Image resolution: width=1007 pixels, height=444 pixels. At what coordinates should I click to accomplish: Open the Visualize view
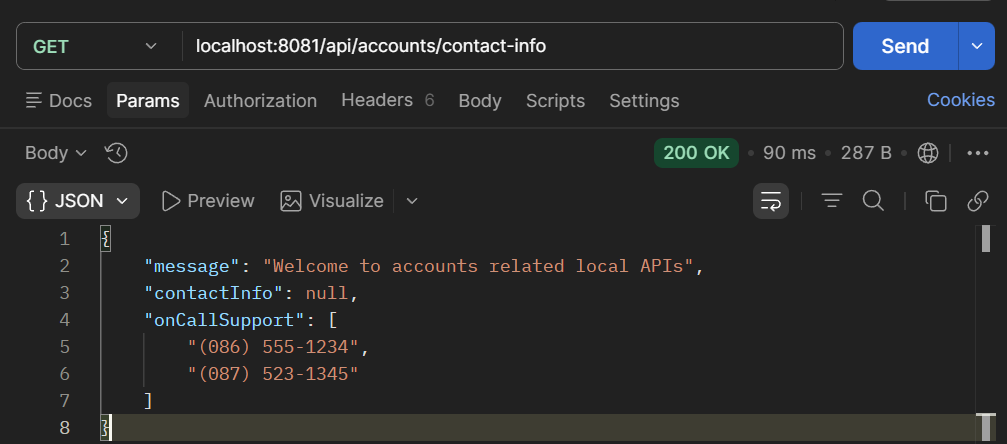pos(332,201)
